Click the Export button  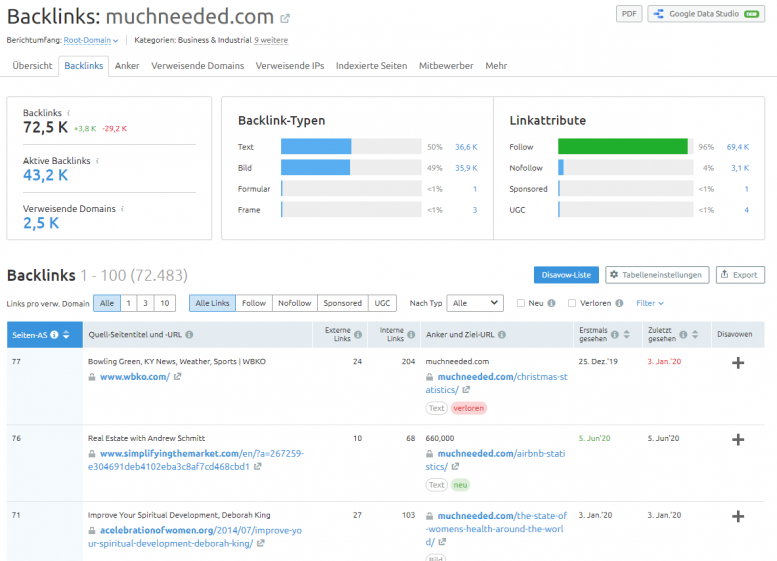pos(740,275)
